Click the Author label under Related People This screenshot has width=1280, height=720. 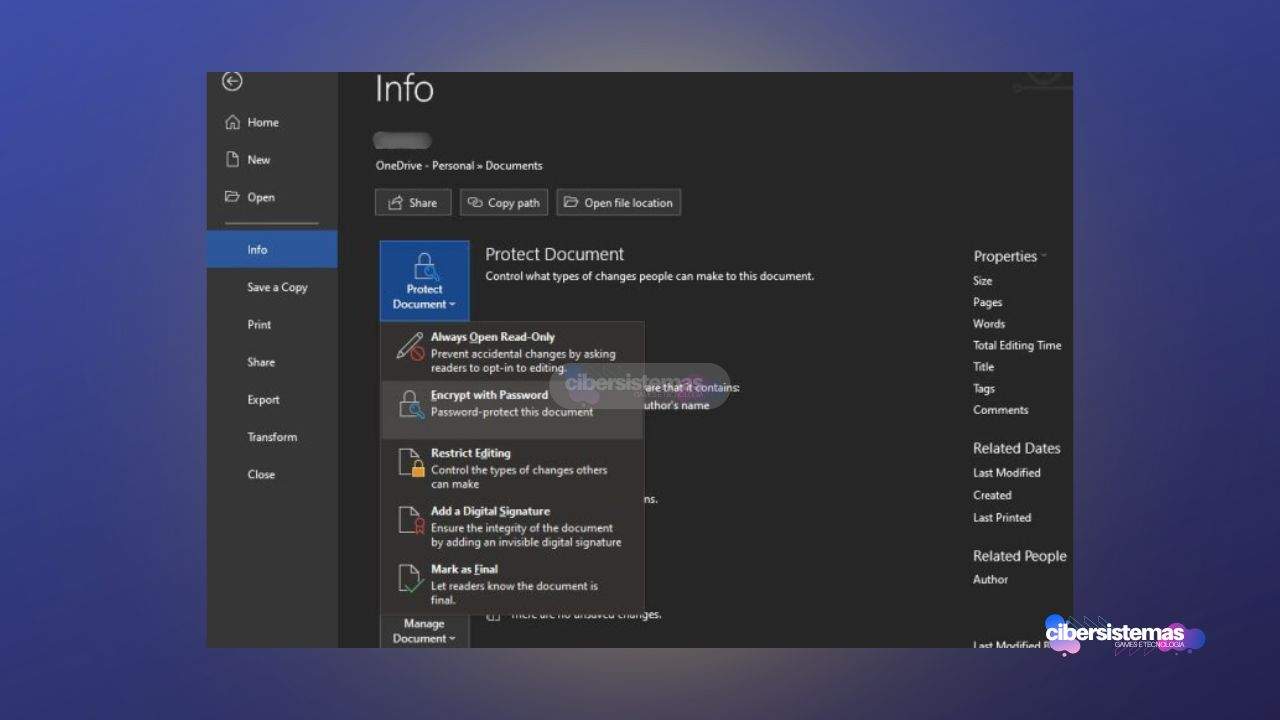pos(991,579)
